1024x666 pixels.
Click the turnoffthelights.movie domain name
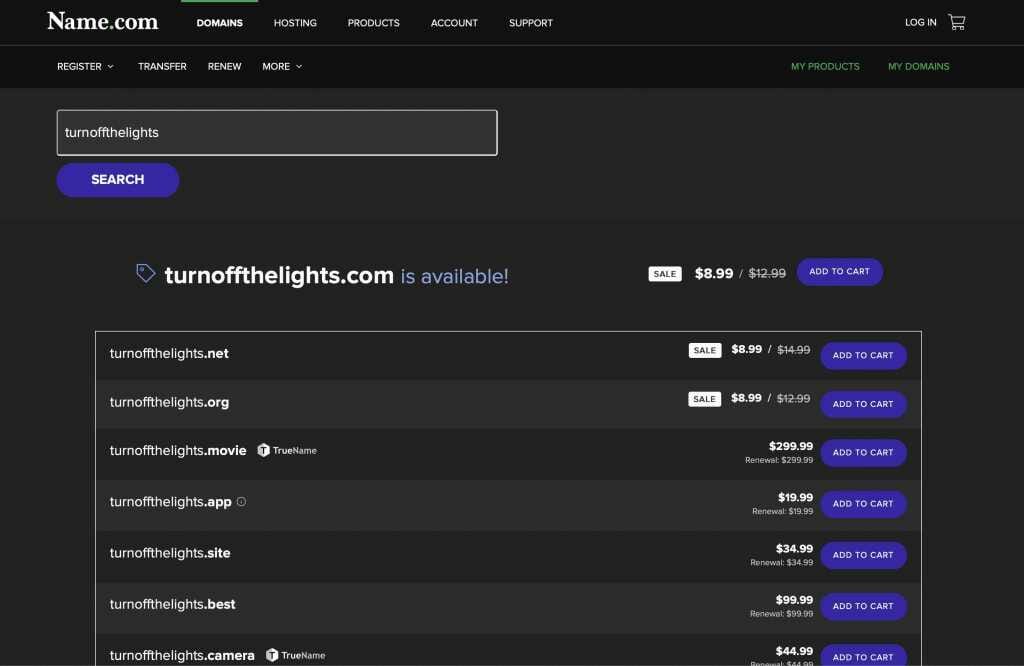click(178, 451)
